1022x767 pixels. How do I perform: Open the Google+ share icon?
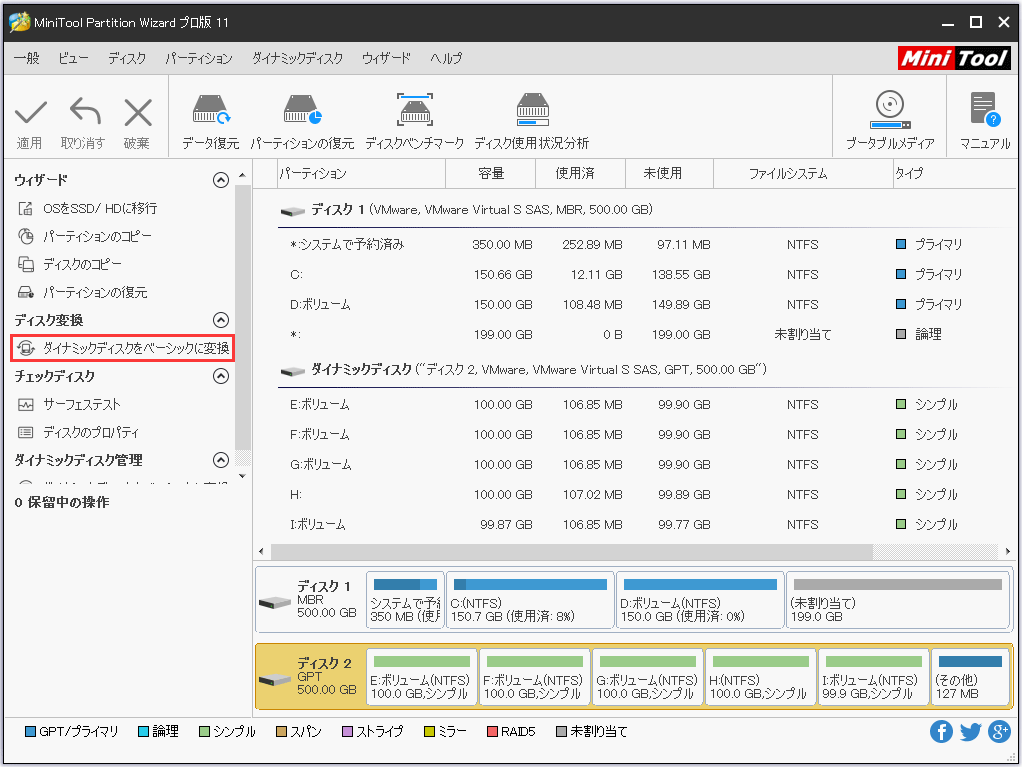(x=999, y=732)
